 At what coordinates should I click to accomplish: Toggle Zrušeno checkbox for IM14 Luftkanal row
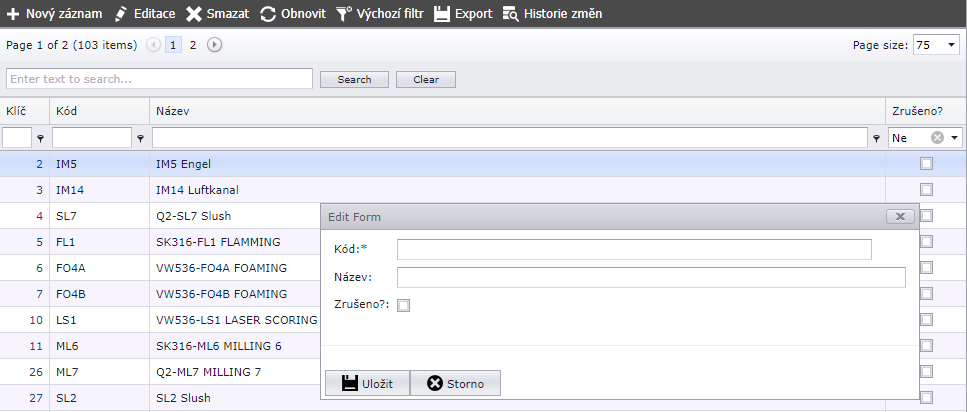coord(926,189)
